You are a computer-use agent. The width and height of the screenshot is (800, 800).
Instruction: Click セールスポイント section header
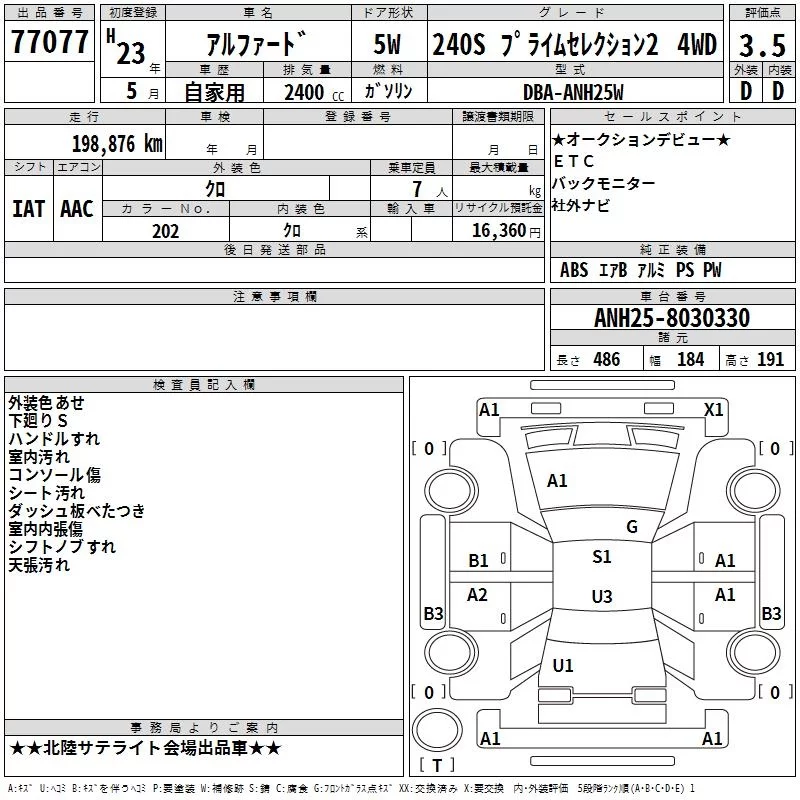[672, 117]
